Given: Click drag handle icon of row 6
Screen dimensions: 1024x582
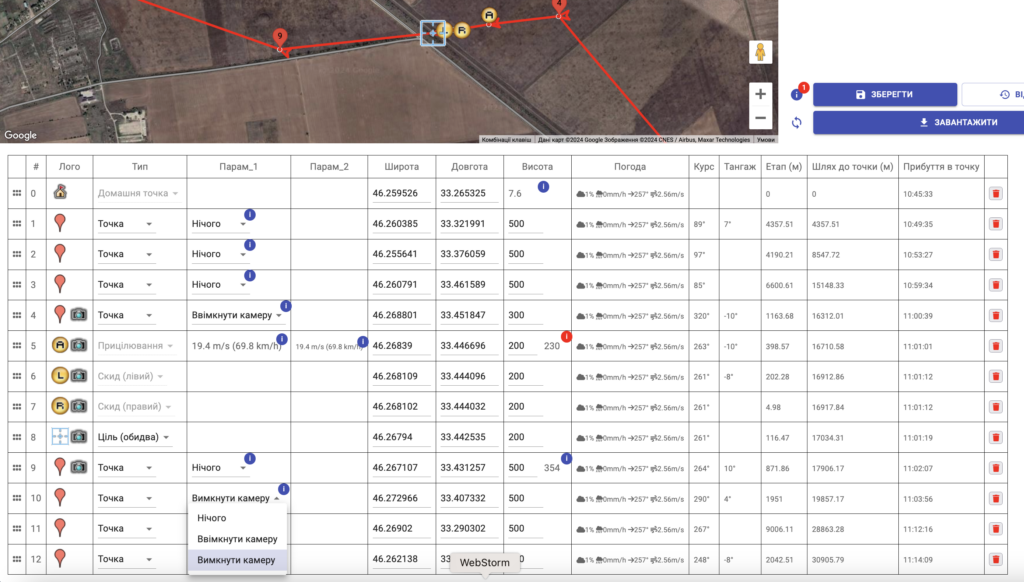Looking at the screenshot, I should point(16,377).
